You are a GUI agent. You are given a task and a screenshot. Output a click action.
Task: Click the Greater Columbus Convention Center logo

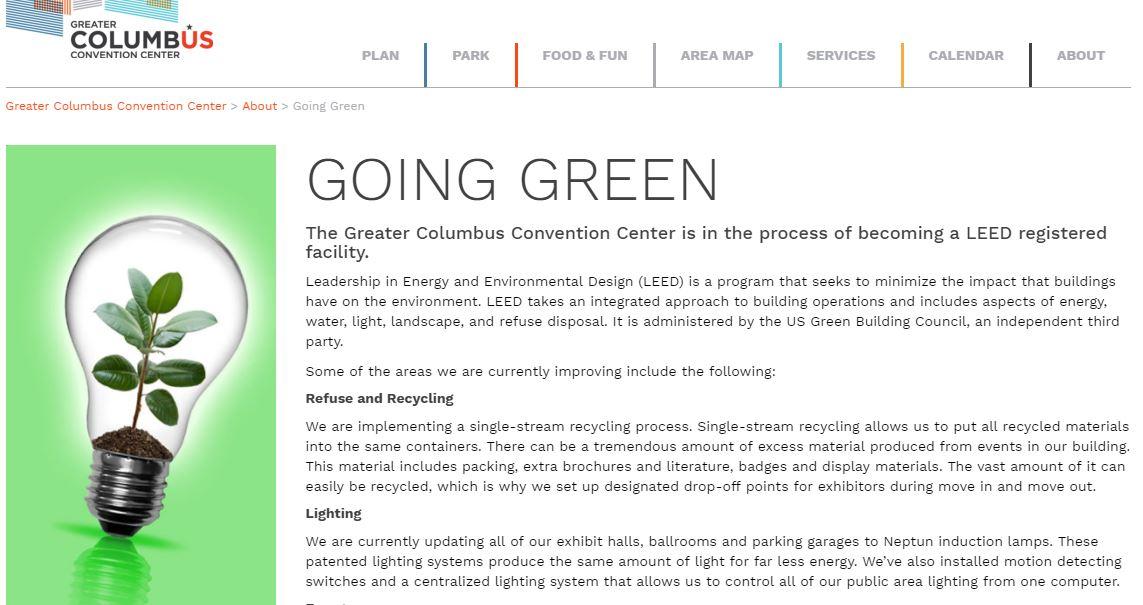[x=109, y=31]
